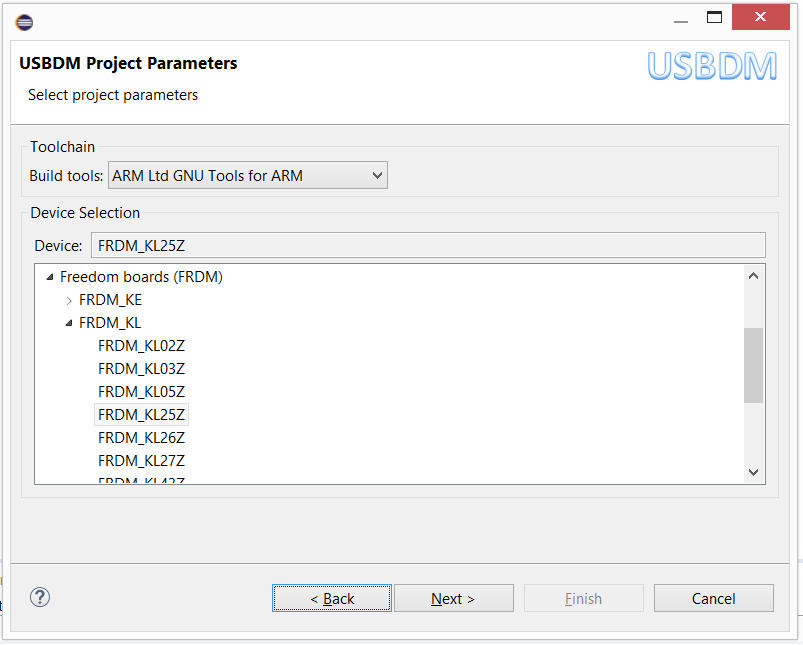The image size is (803, 645).
Task: Choose FRDM_KL05Z device
Action: pyautogui.click(x=141, y=392)
